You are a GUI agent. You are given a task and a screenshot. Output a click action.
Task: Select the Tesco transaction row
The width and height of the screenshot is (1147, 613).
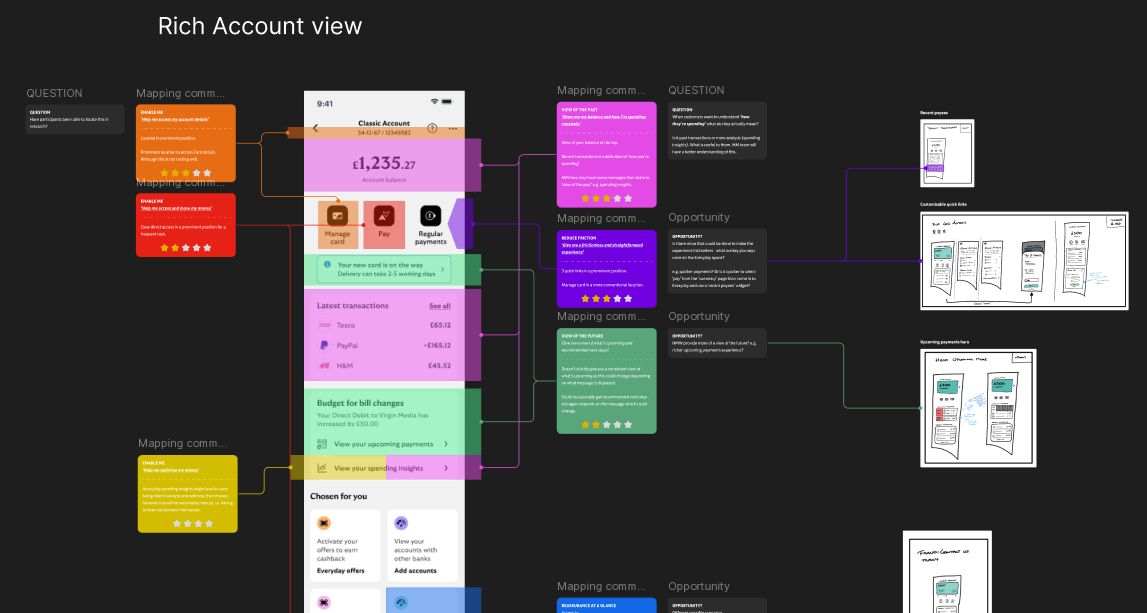[384, 325]
